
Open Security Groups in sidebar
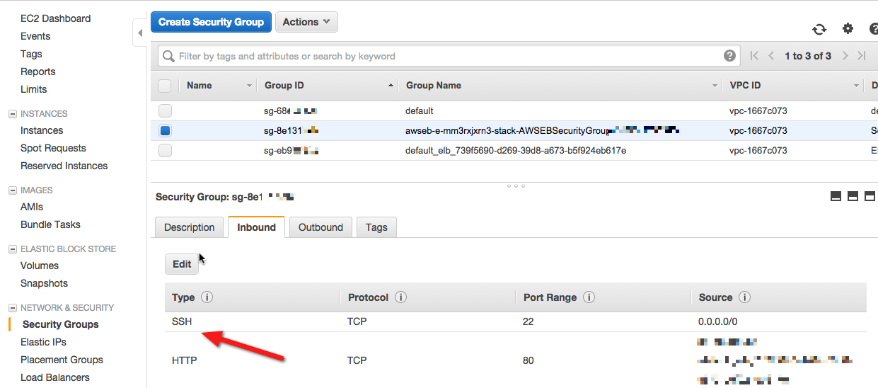(60, 324)
